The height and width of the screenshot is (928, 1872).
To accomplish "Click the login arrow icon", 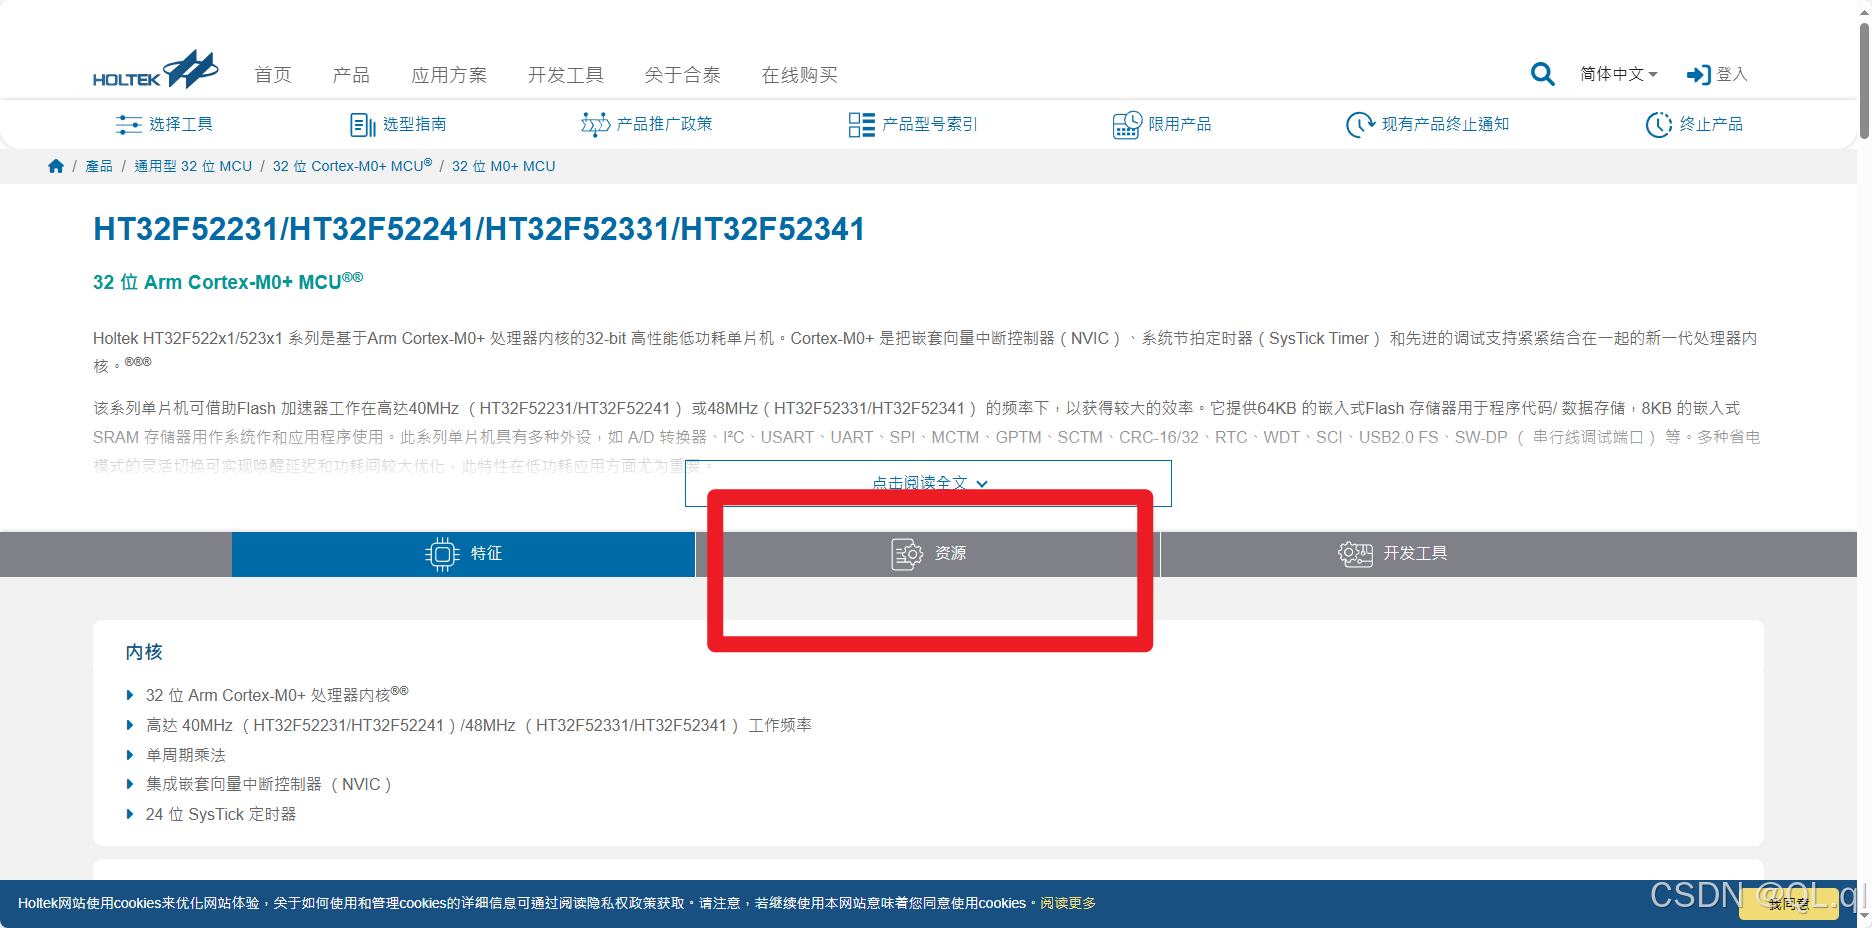I will click(x=1698, y=75).
